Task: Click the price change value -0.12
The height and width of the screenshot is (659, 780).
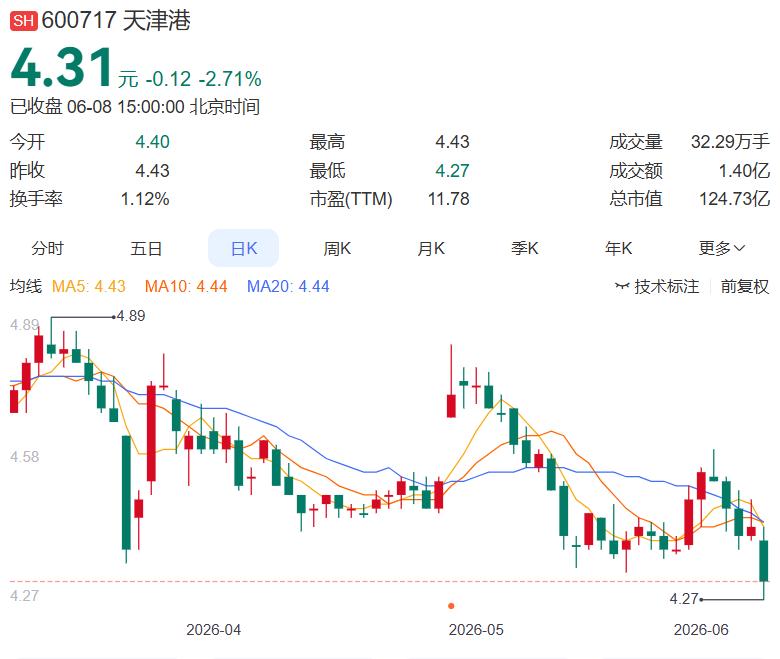Action: coord(168,79)
